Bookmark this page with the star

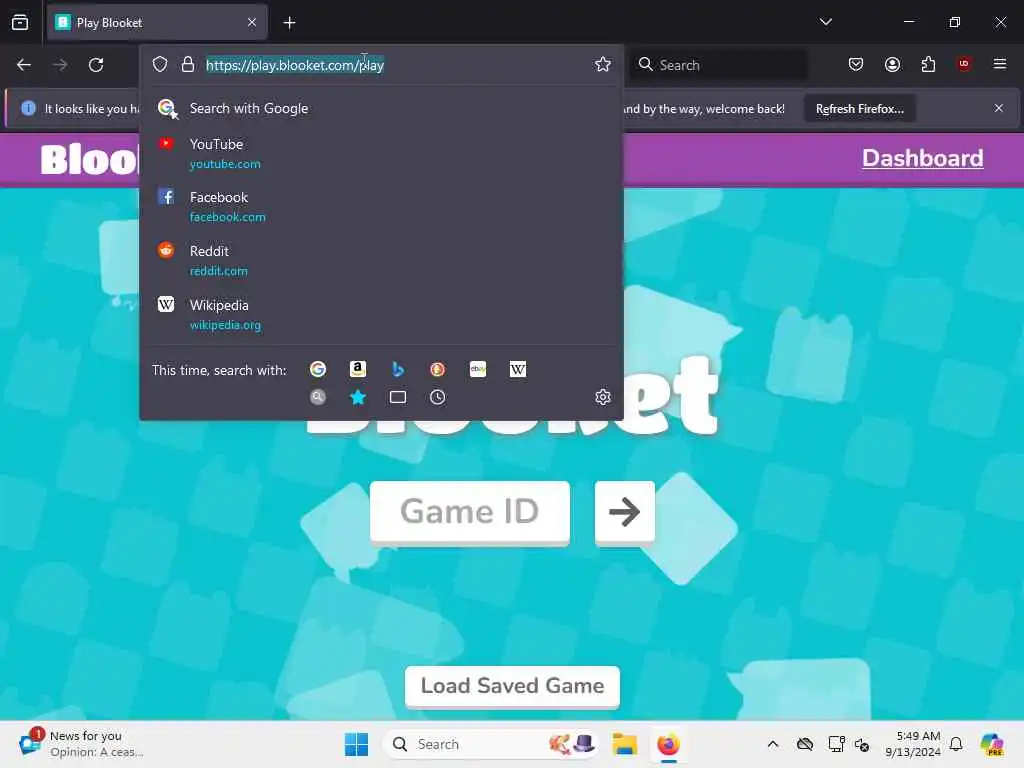[x=603, y=64]
